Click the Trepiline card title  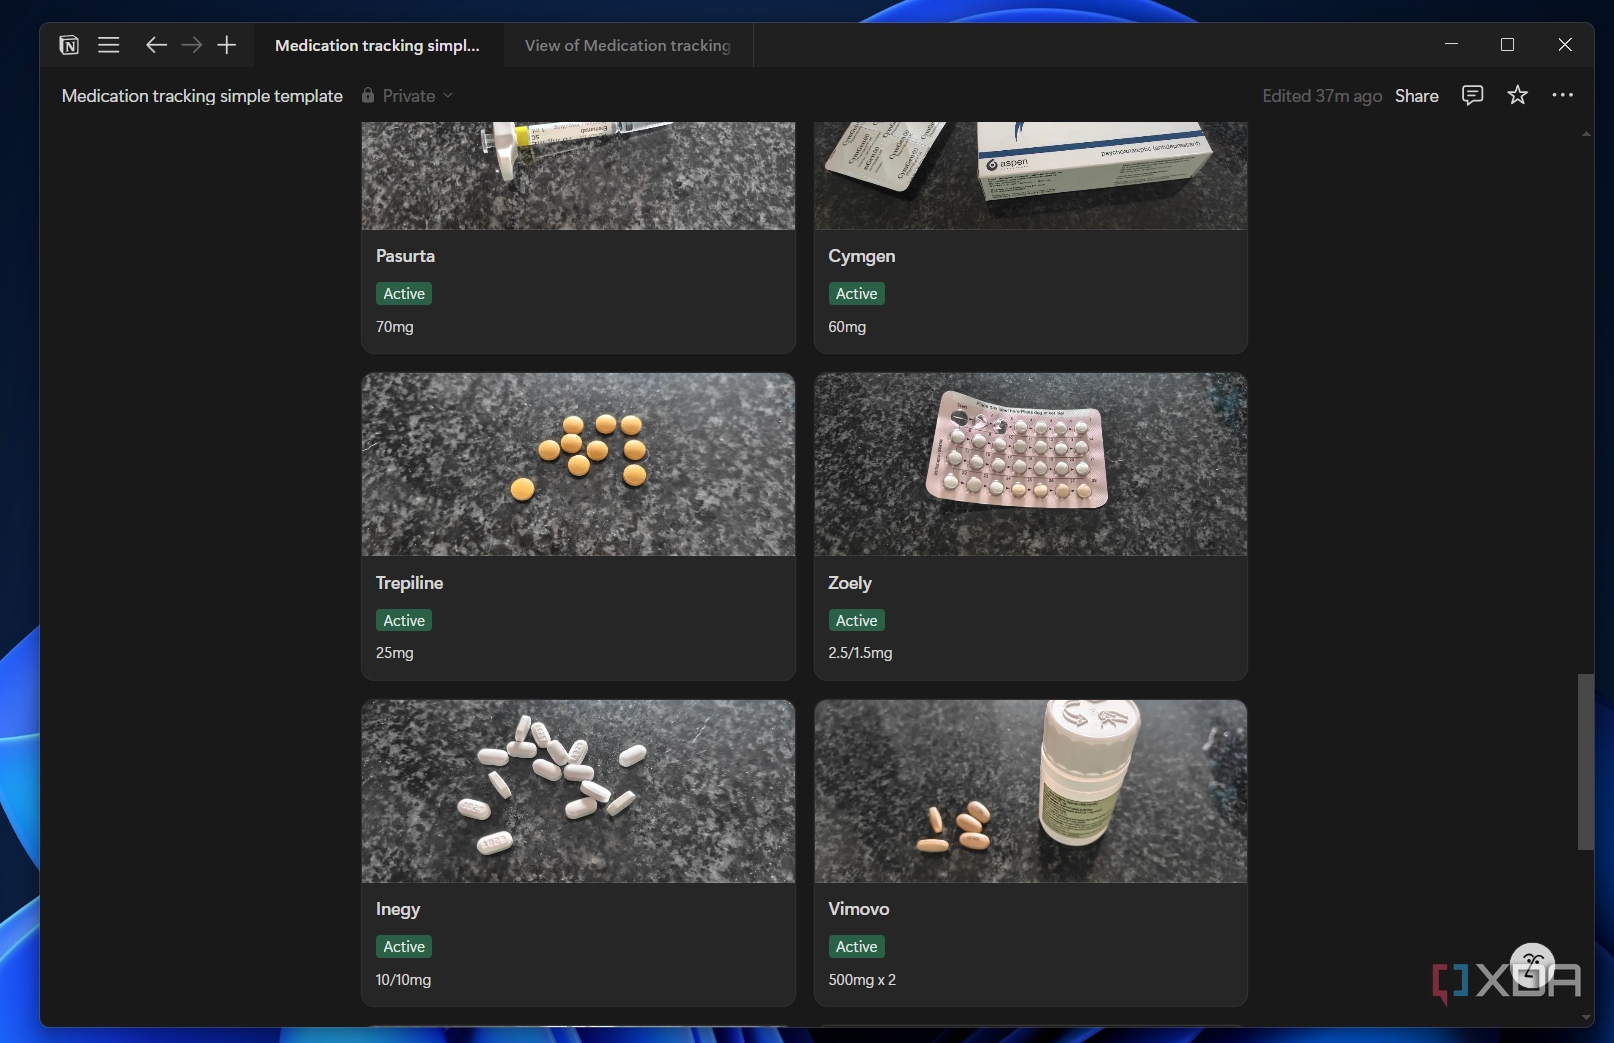(x=409, y=583)
